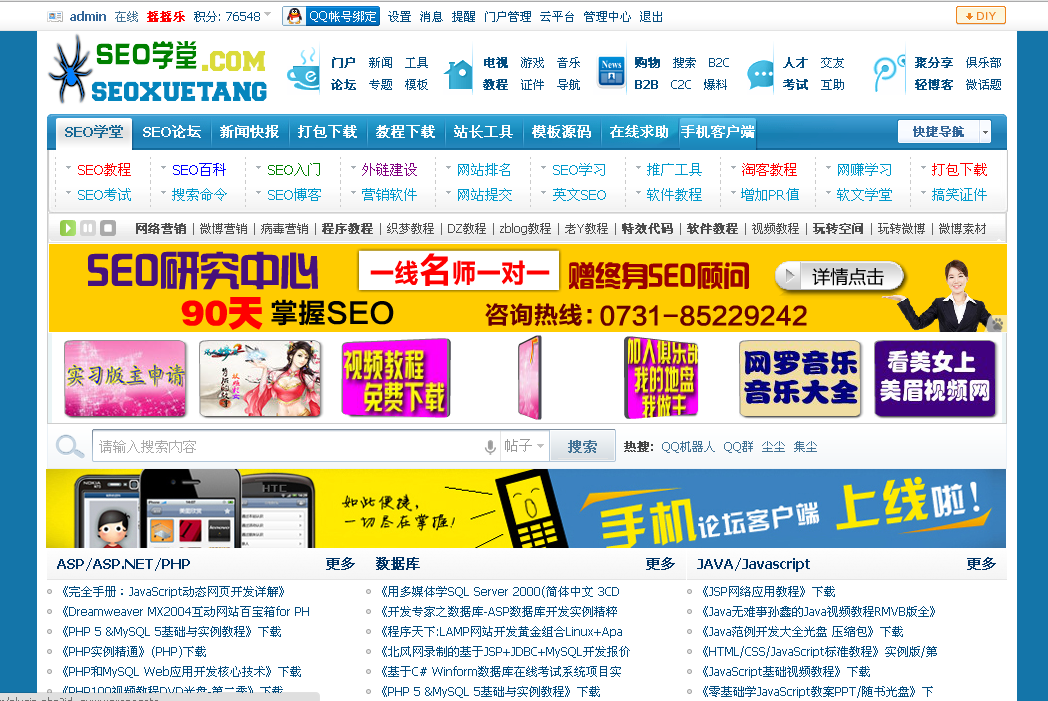Screen dimensions: 1048x701
Task: Open the 模板源码 tab
Action: pos(561,132)
